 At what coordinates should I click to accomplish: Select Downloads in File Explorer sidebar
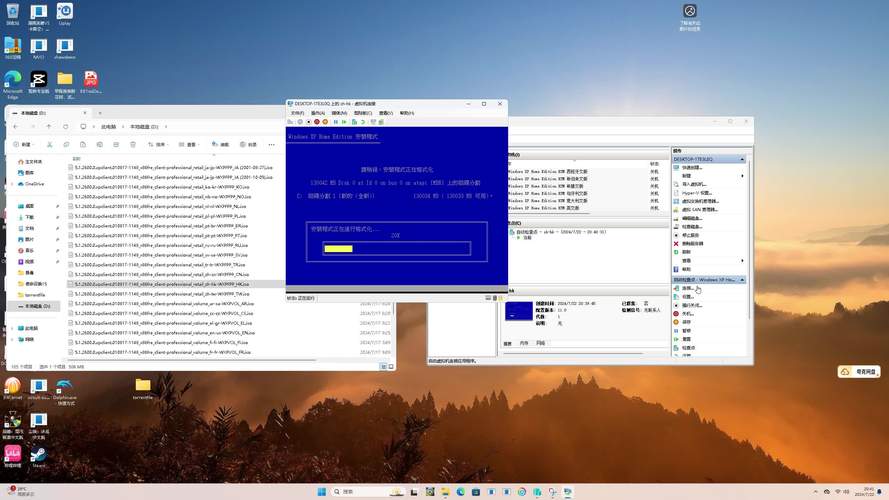tap(29, 217)
